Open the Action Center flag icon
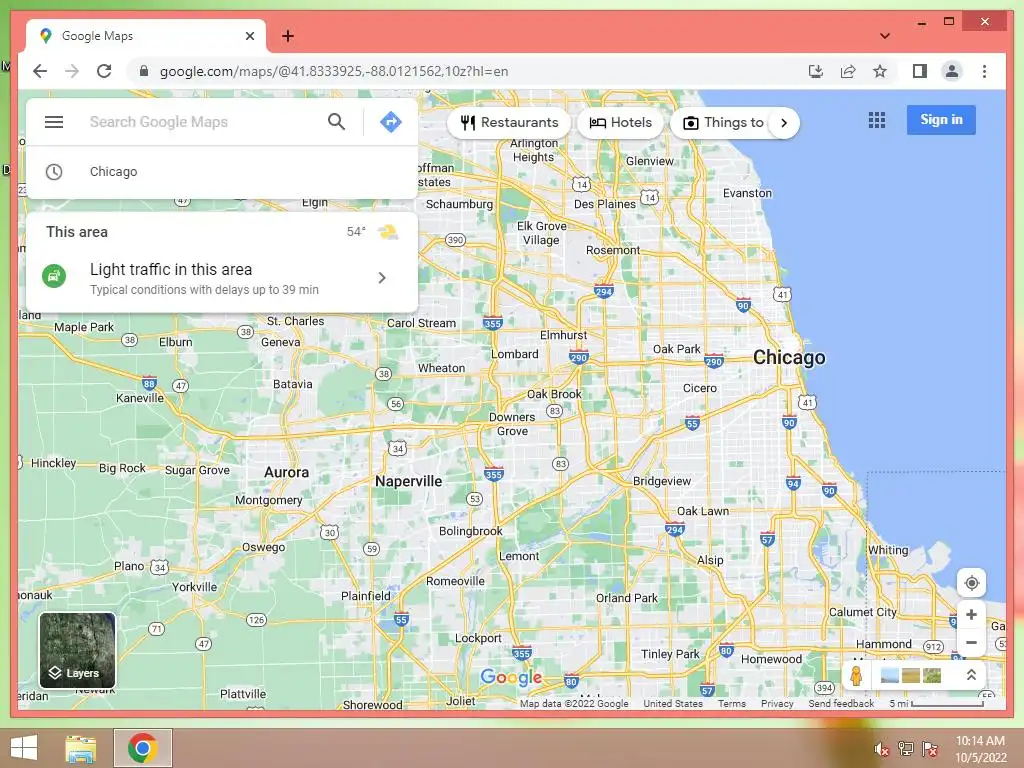The image size is (1024, 768). click(929, 749)
